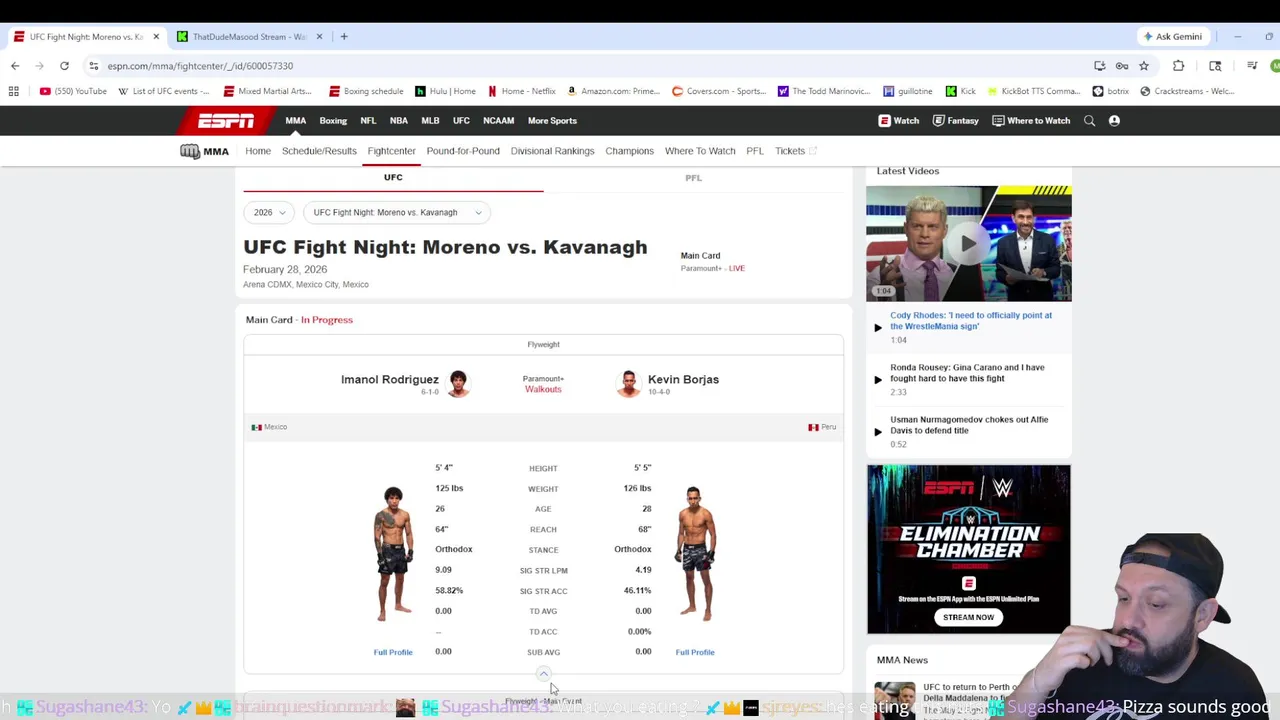Click the ESPN logo
The height and width of the screenshot is (720, 1280).
click(x=225, y=121)
